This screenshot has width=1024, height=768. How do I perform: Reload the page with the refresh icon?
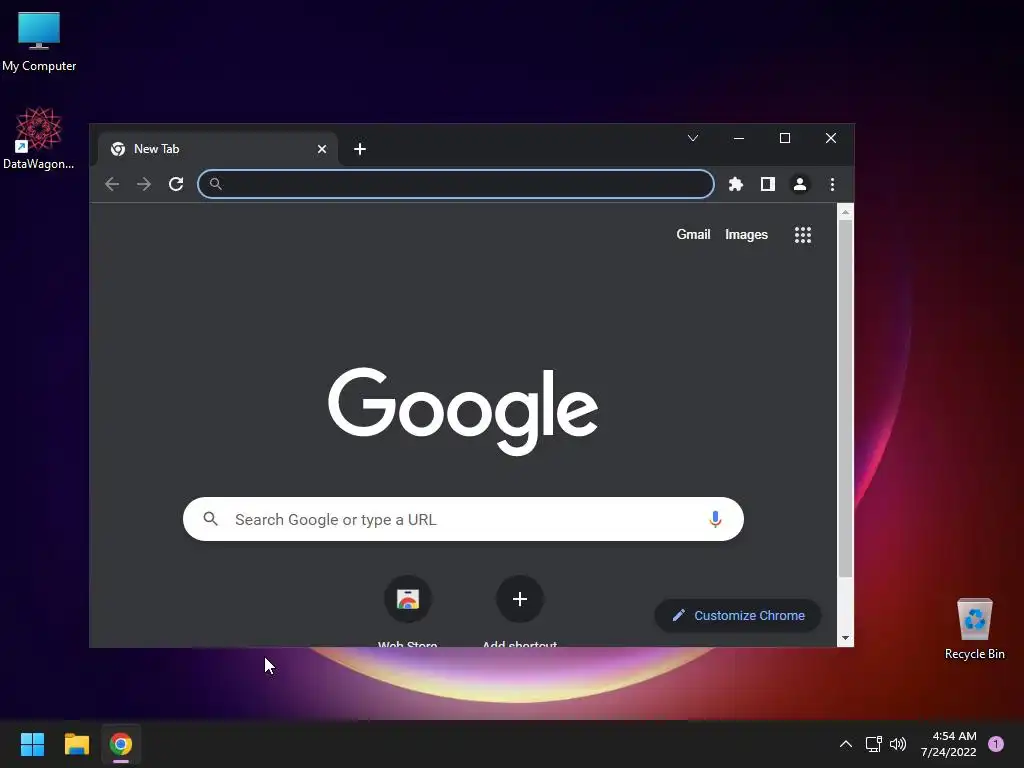(176, 184)
